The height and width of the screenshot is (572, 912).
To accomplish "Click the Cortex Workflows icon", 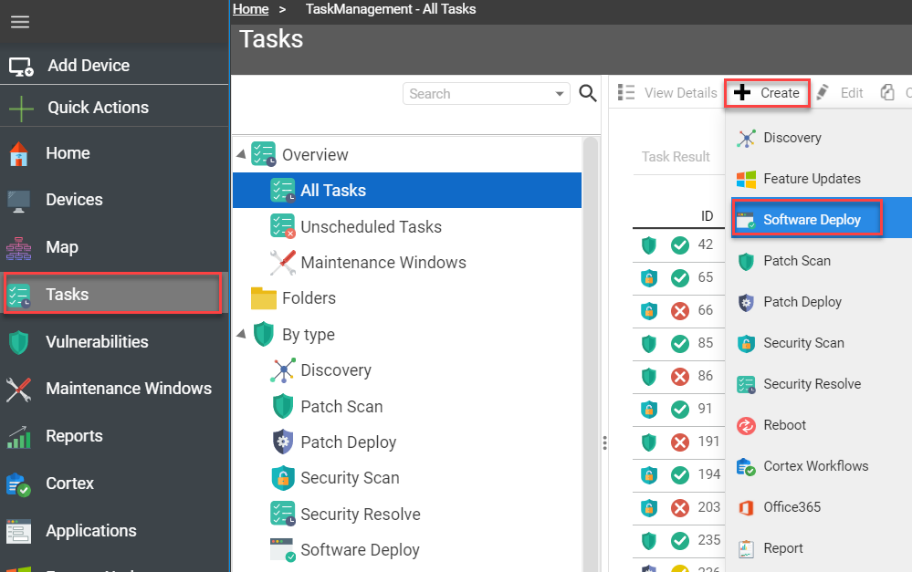I will pos(746,467).
